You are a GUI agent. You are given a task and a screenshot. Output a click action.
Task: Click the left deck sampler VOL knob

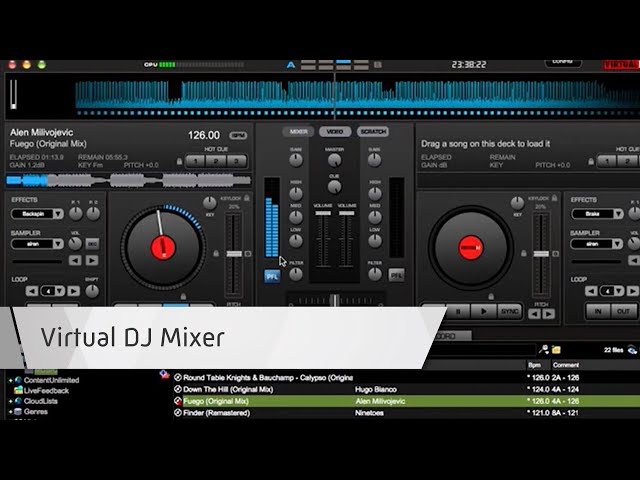point(75,244)
